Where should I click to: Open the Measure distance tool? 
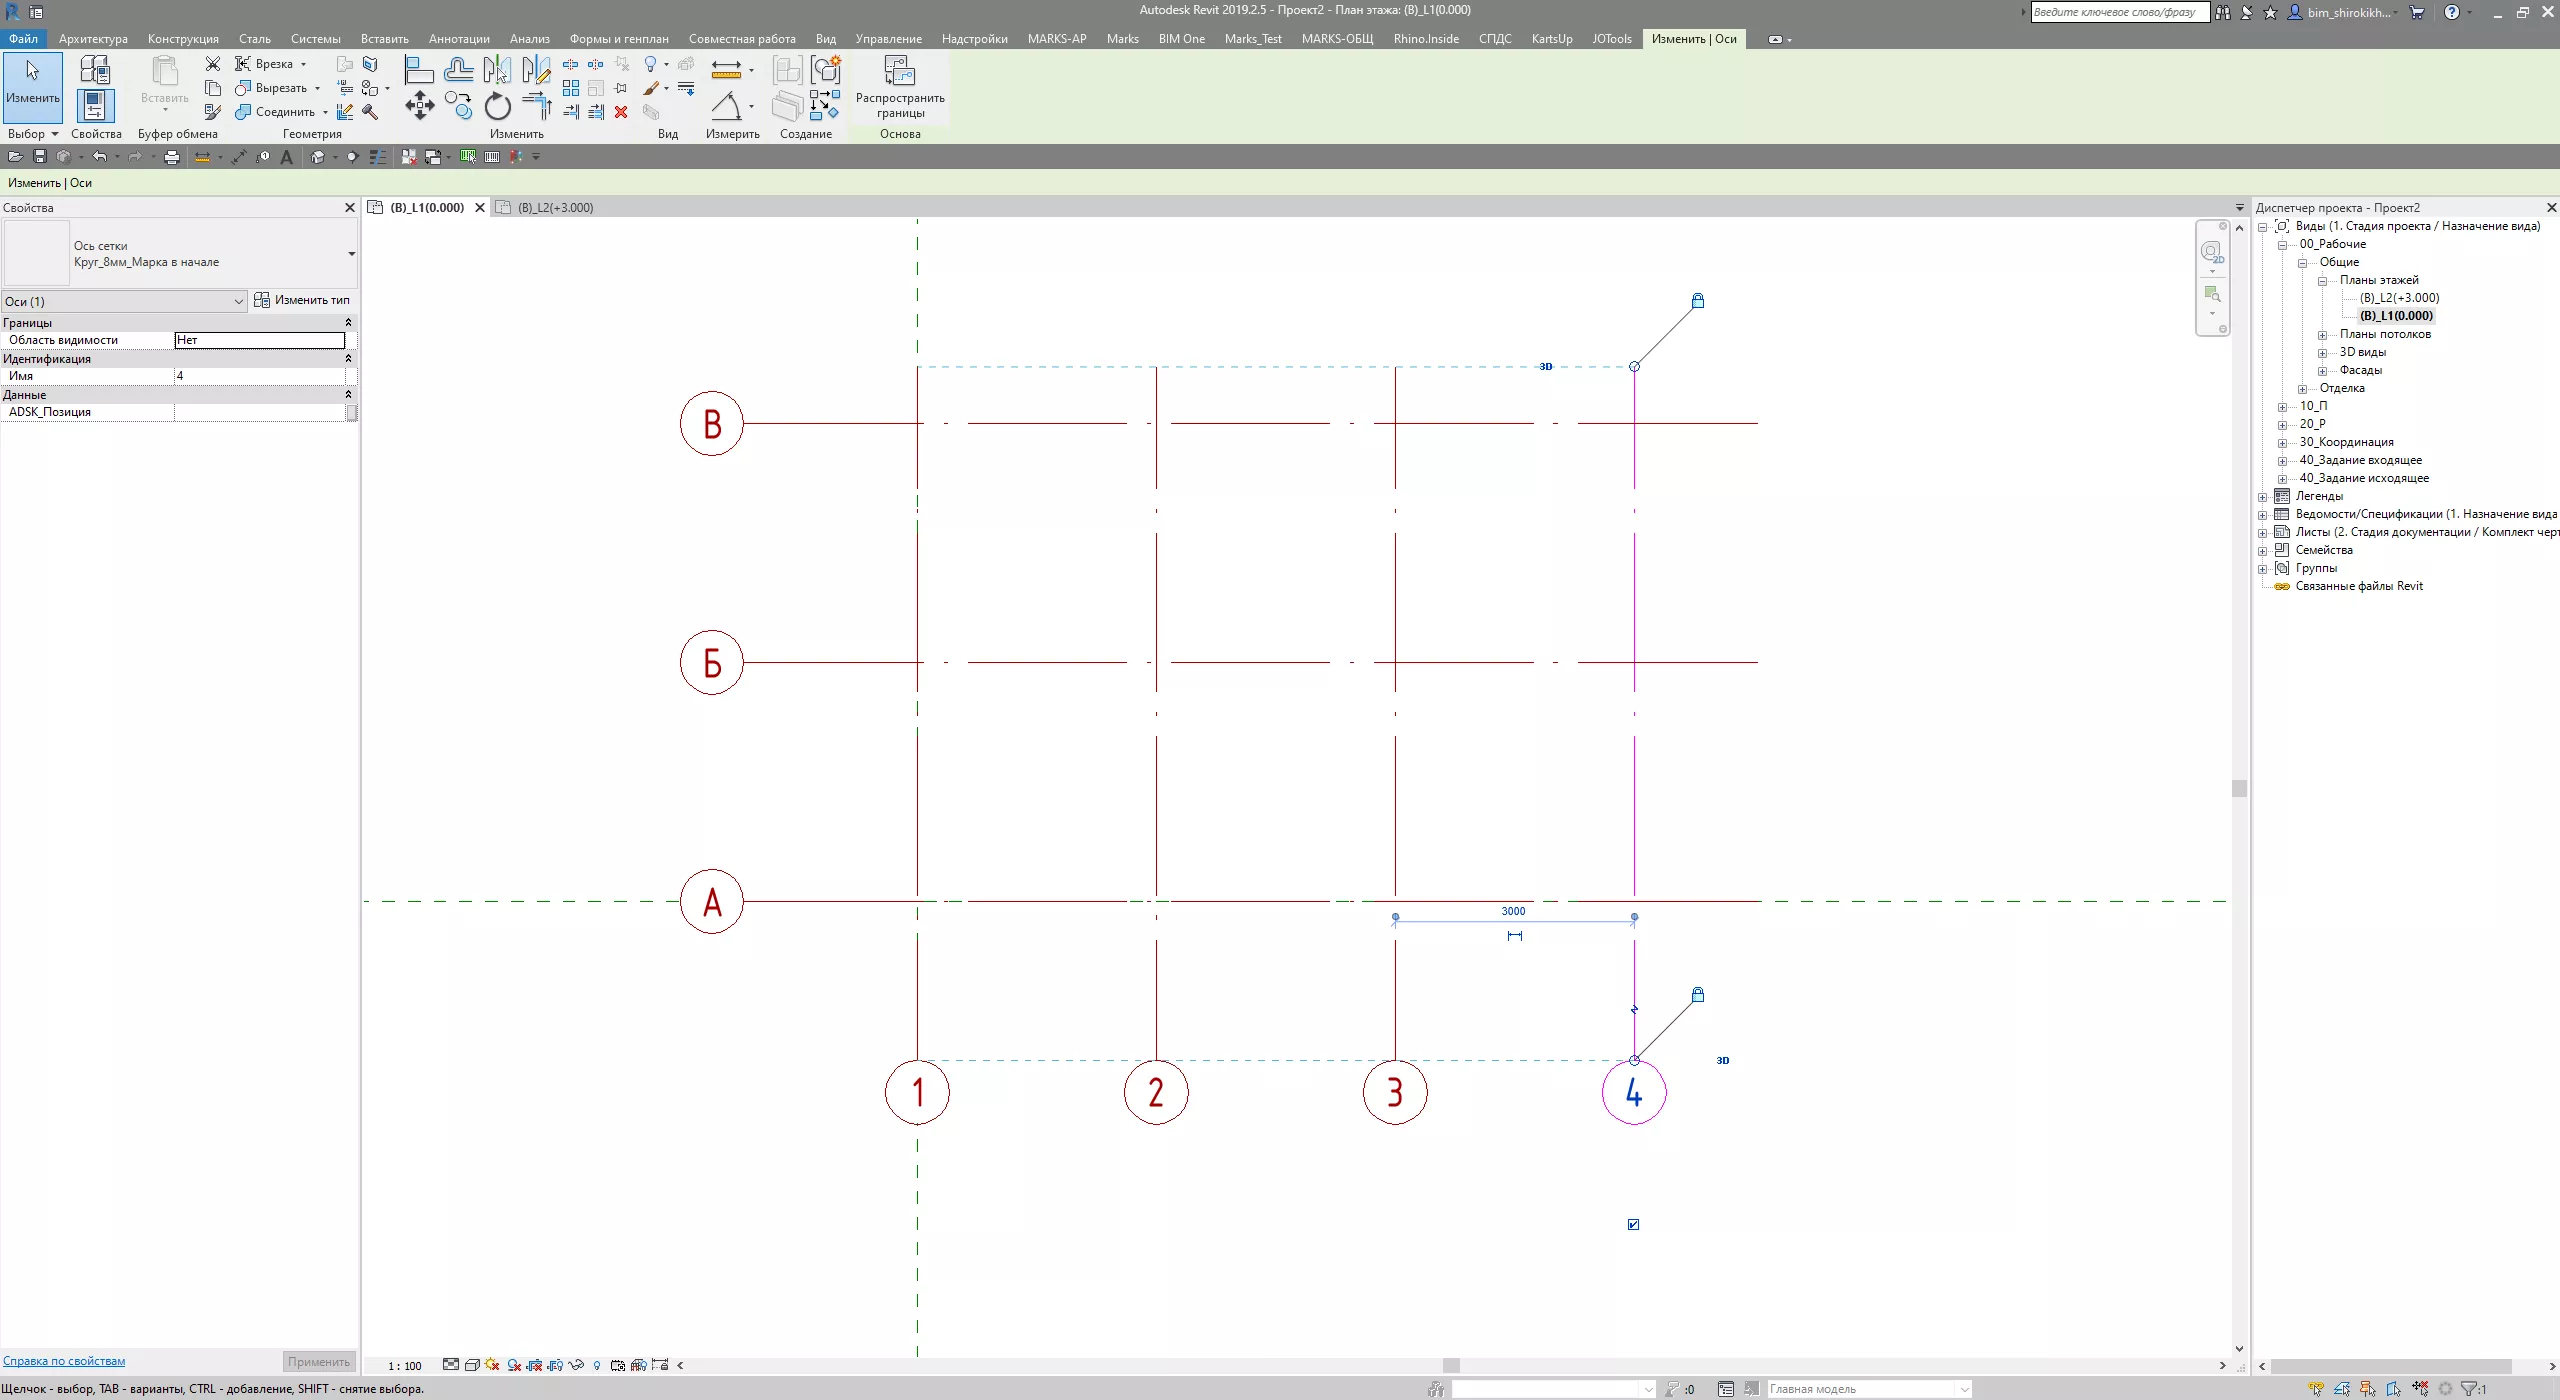click(726, 70)
